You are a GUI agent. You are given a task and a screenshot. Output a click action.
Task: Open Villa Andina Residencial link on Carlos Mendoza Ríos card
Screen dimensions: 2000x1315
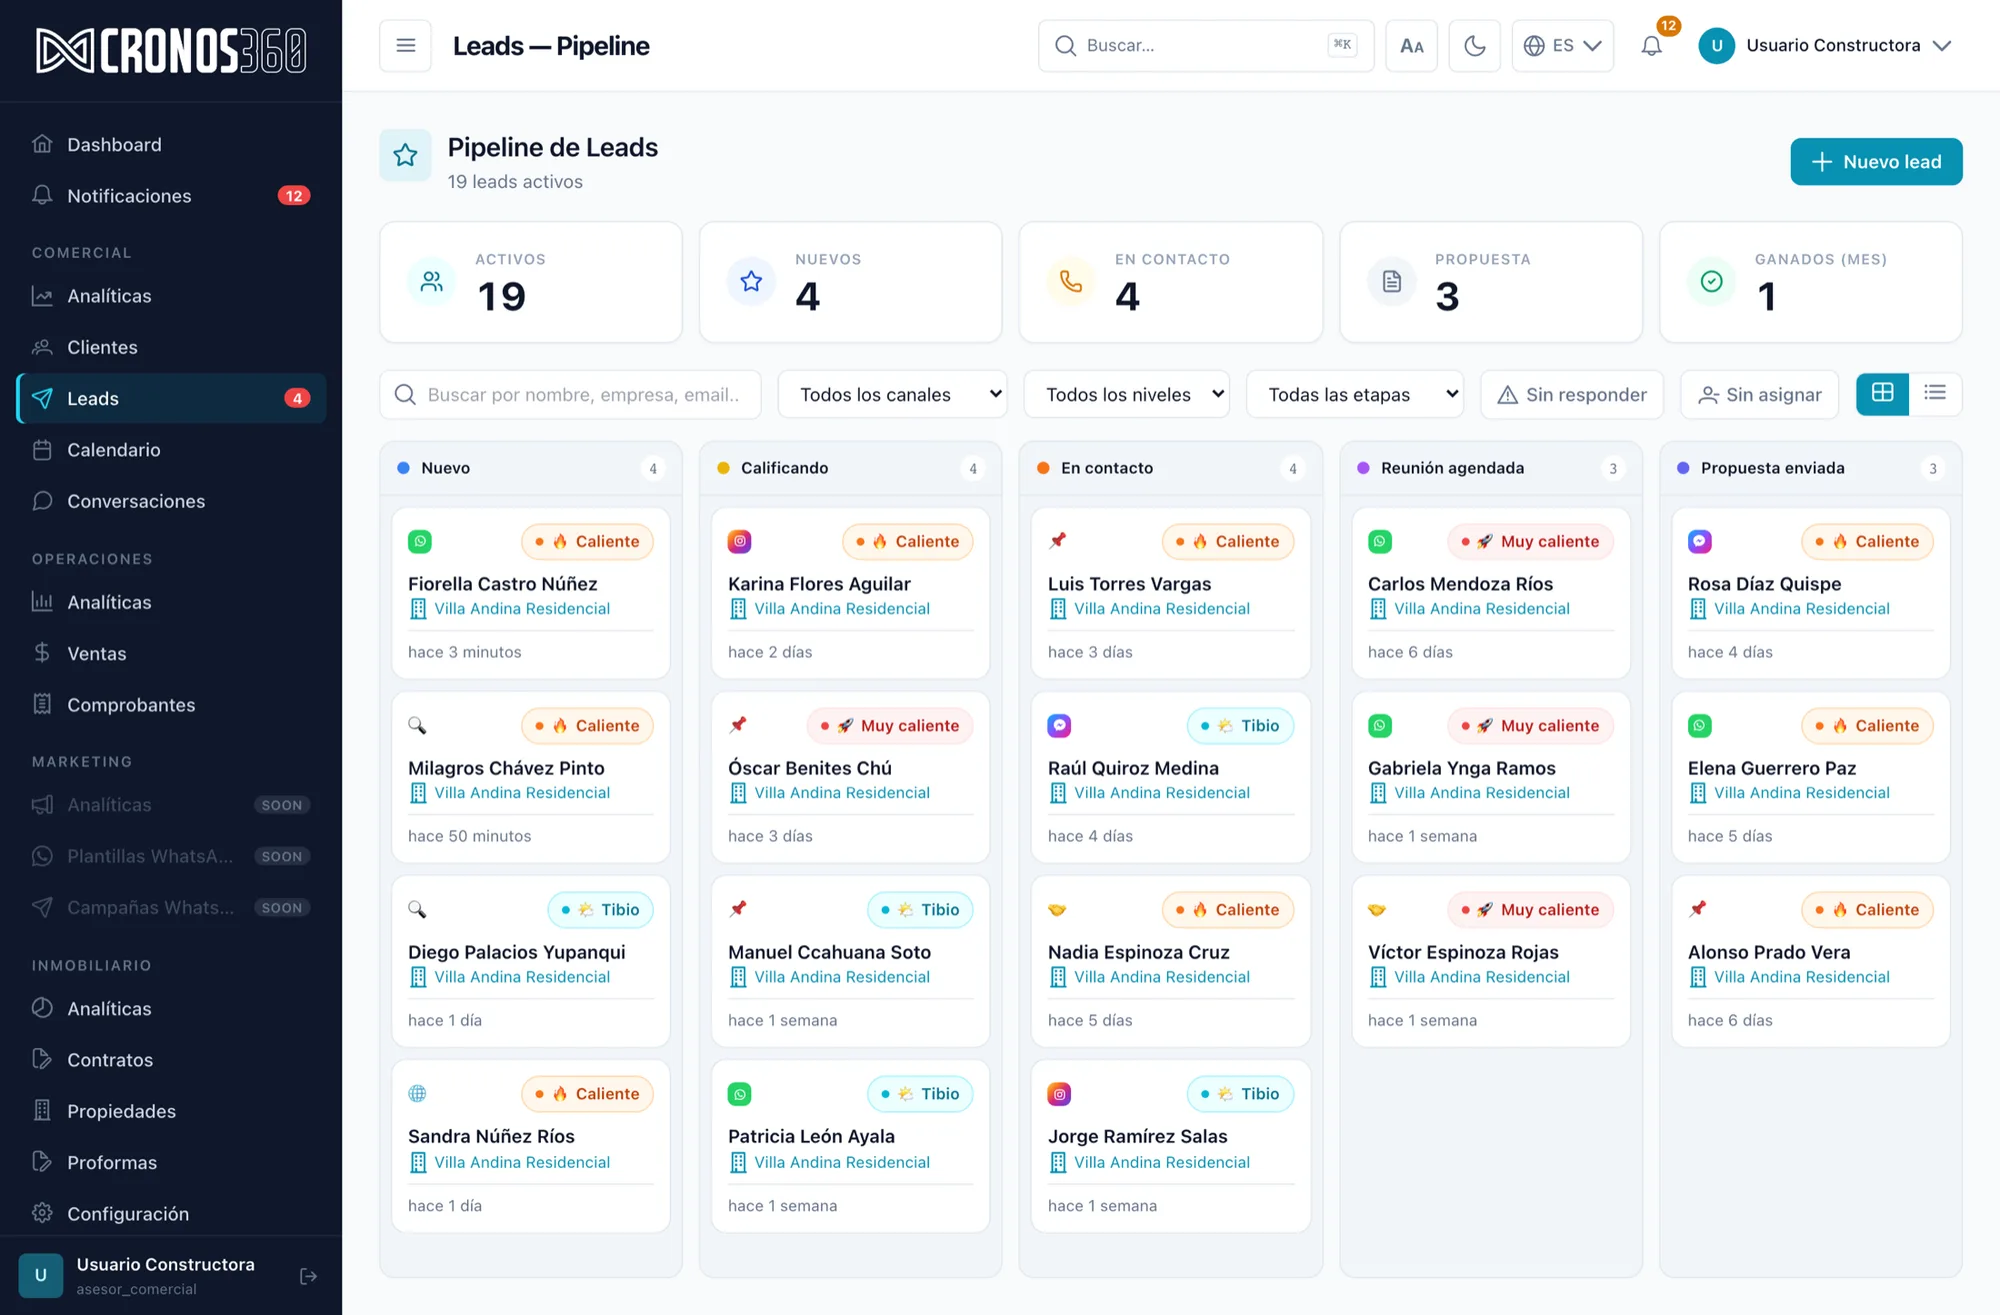(x=1481, y=609)
